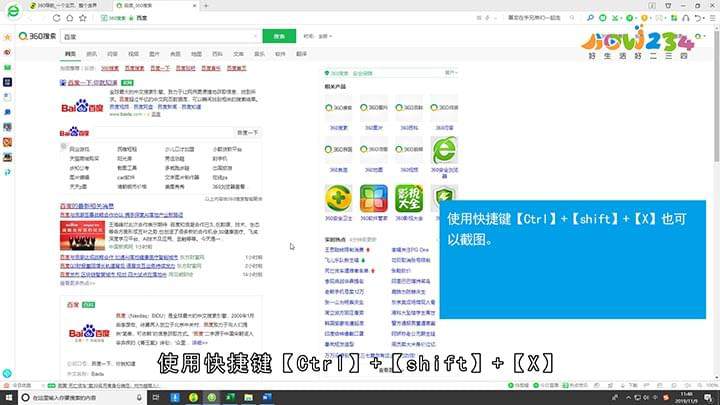Open the 360安全卫士 yellow plus icon
720x405 pixels.
(x=338, y=198)
